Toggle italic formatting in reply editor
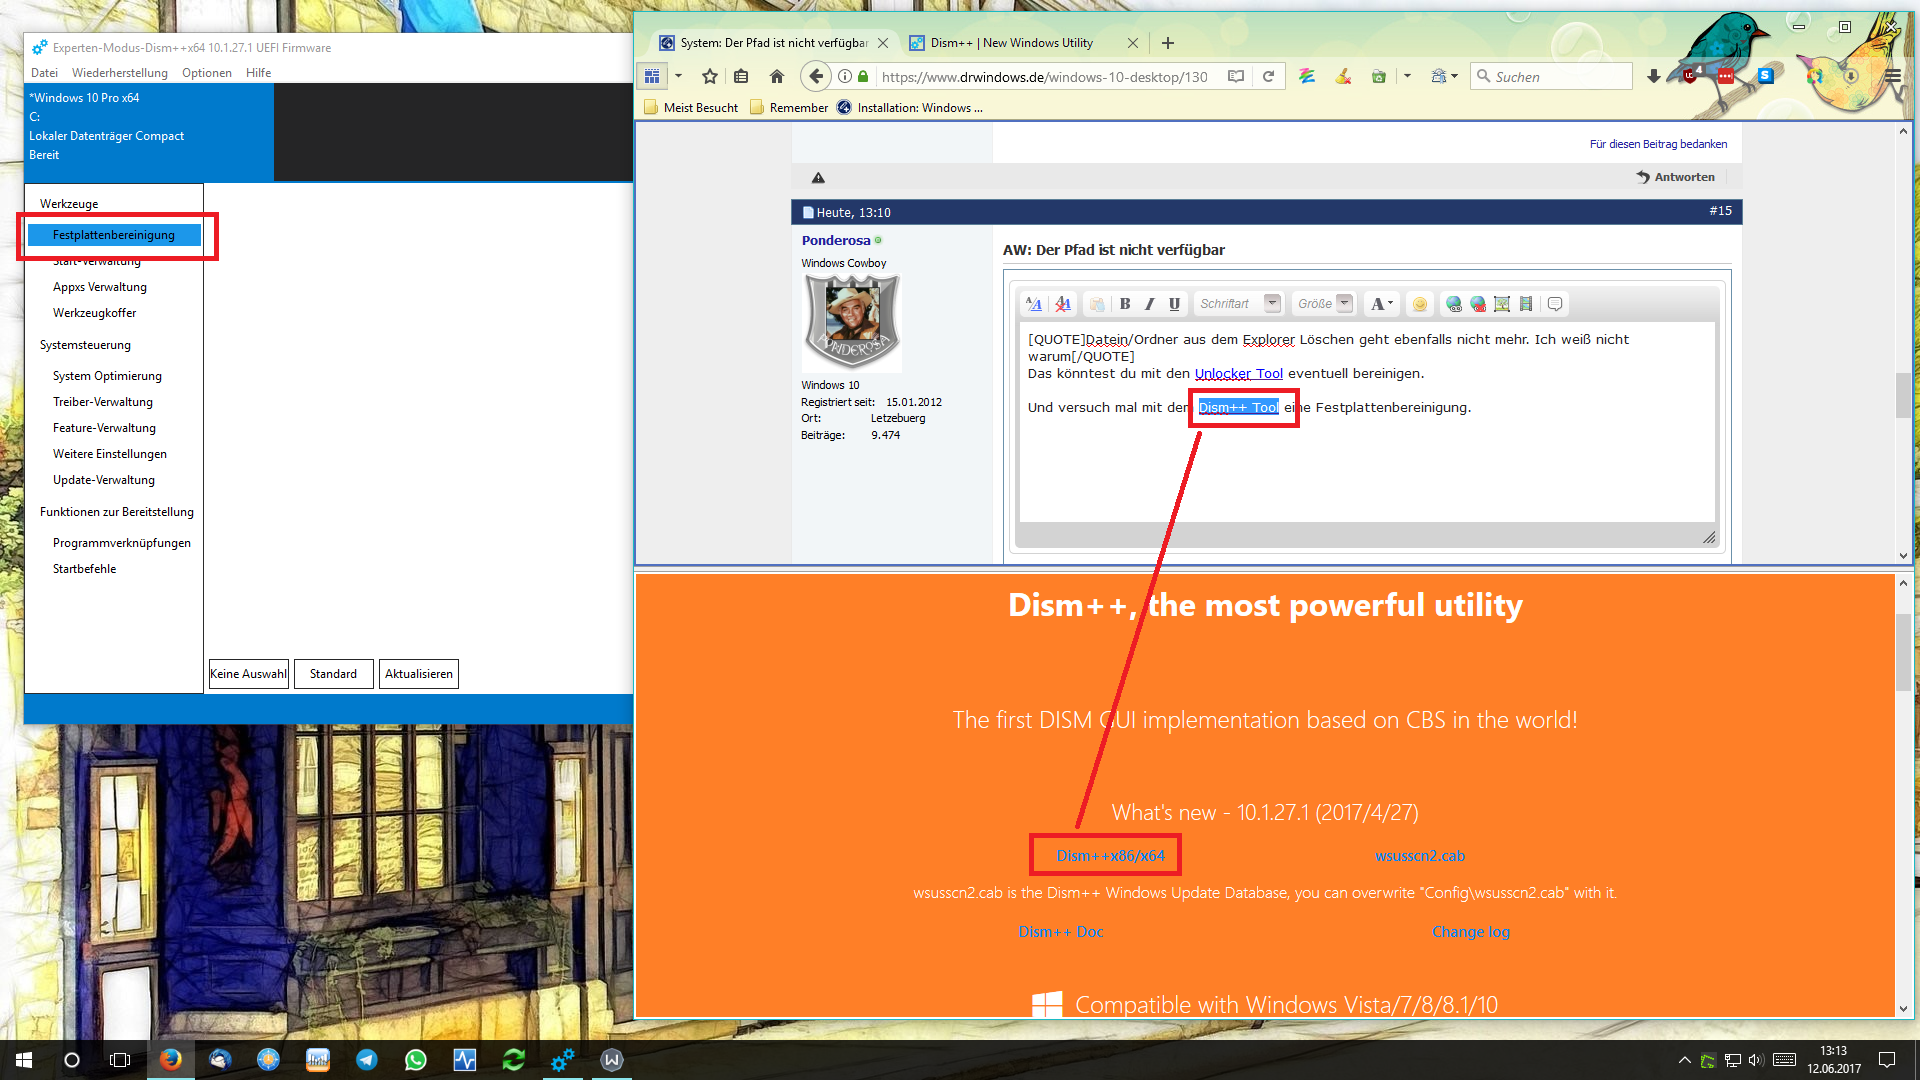The height and width of the screenshot is (1080, 1920). [x=1149, y=304]
